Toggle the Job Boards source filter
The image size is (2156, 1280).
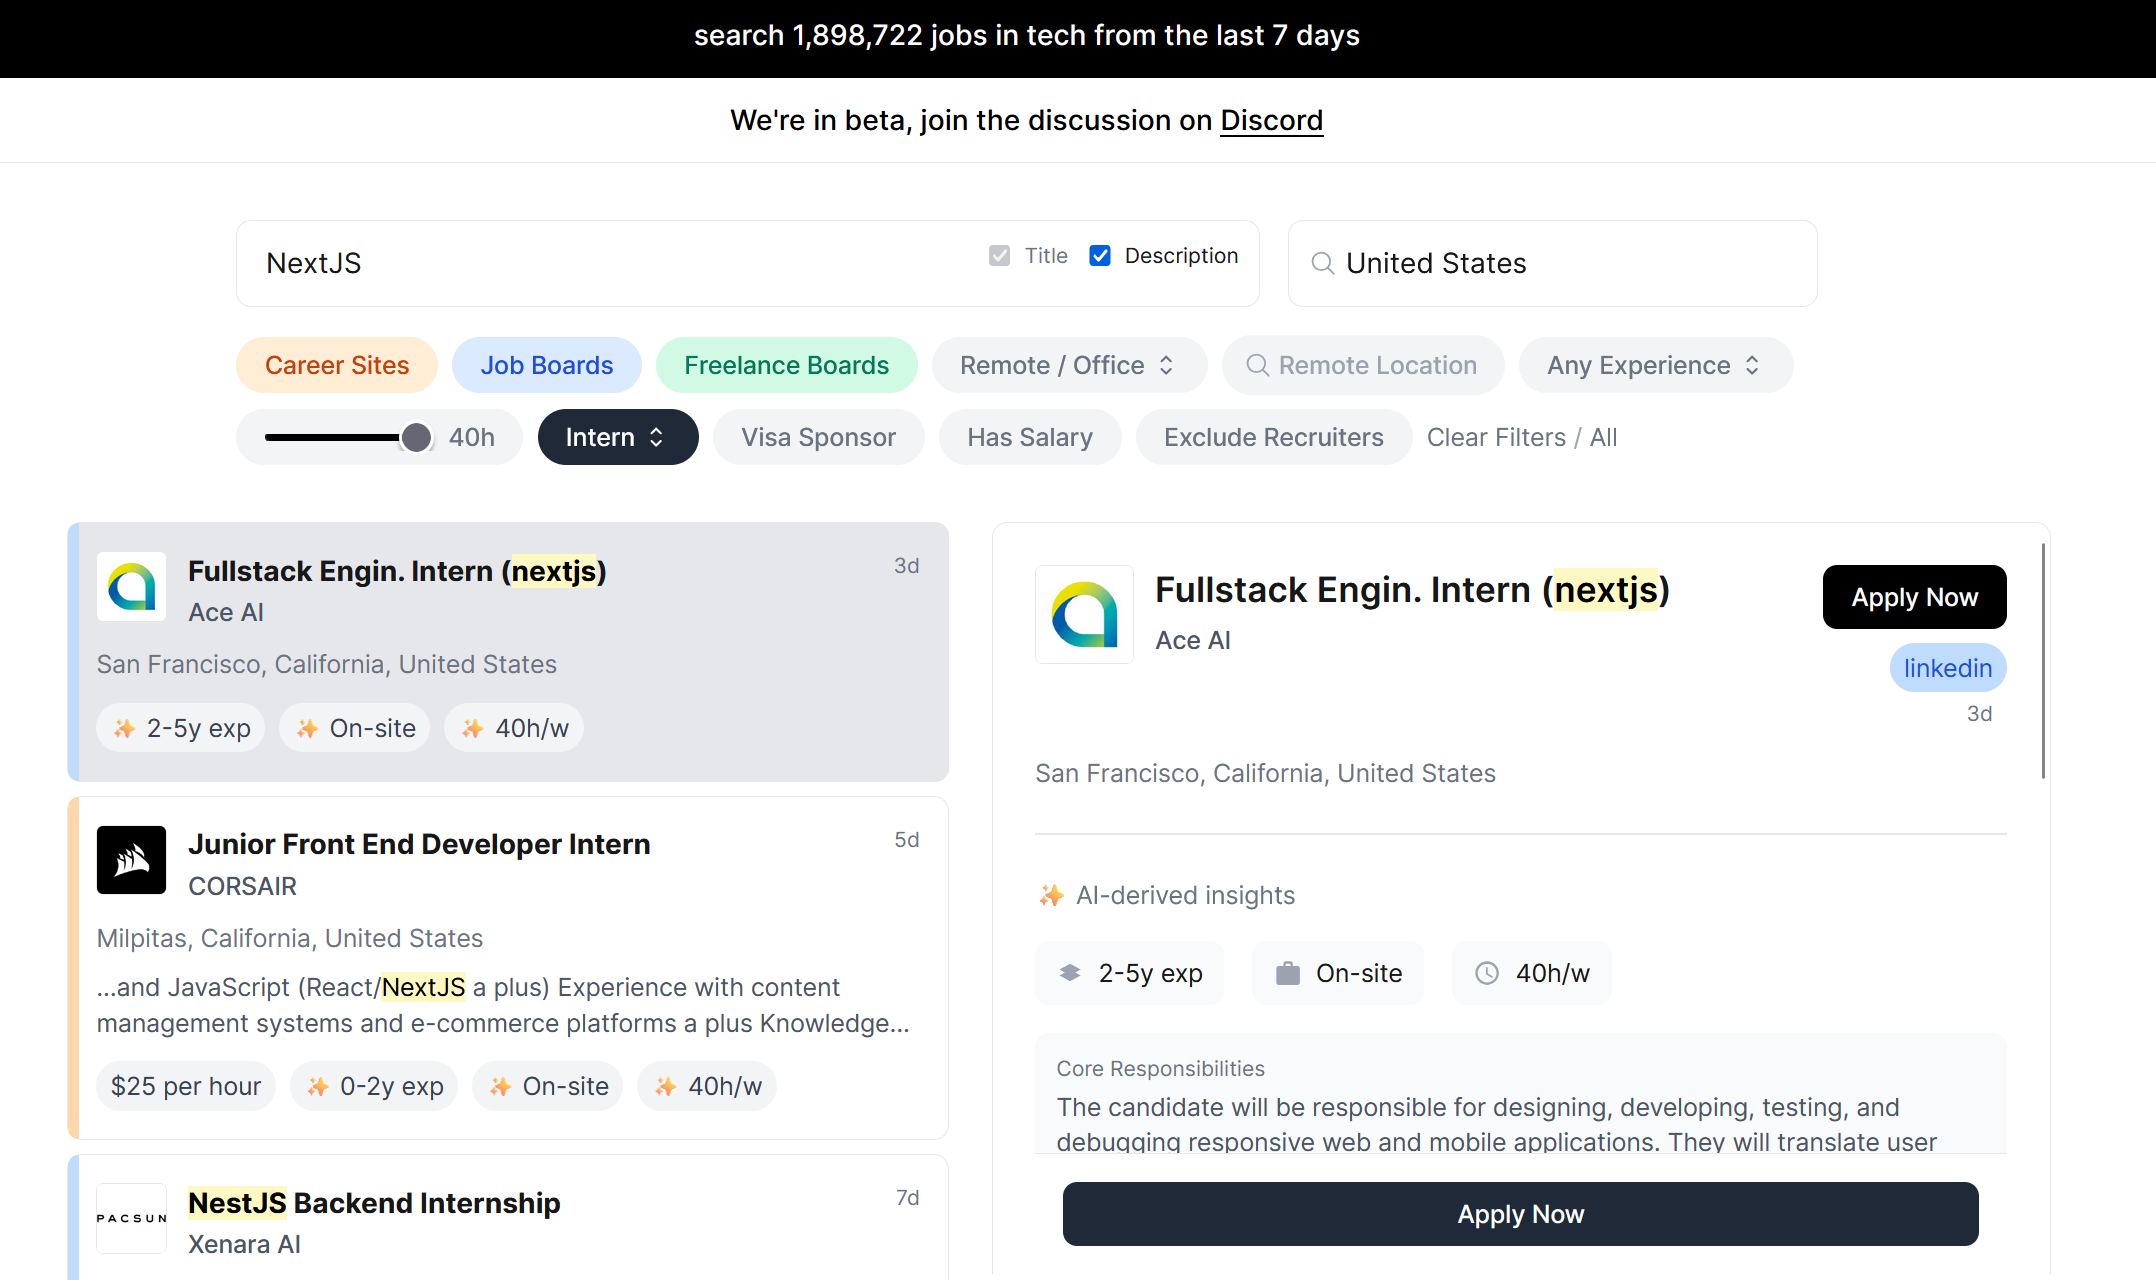point(547,365)
